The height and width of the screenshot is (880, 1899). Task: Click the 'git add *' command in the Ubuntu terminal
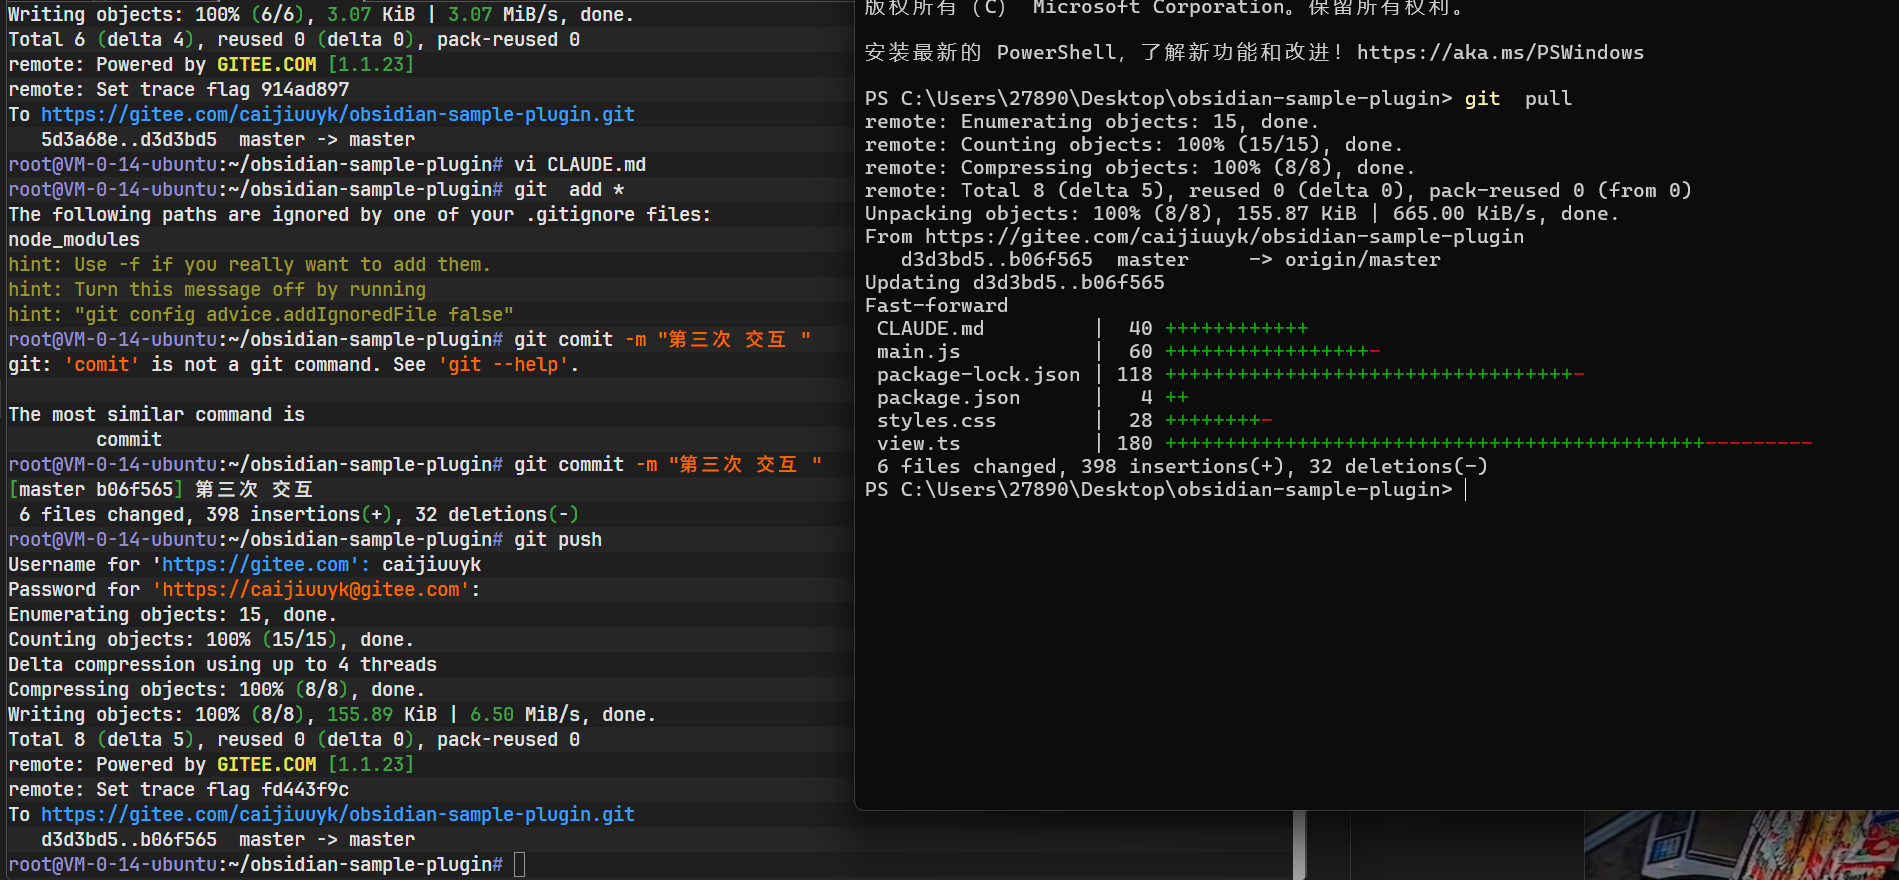[x=569, y=190]
